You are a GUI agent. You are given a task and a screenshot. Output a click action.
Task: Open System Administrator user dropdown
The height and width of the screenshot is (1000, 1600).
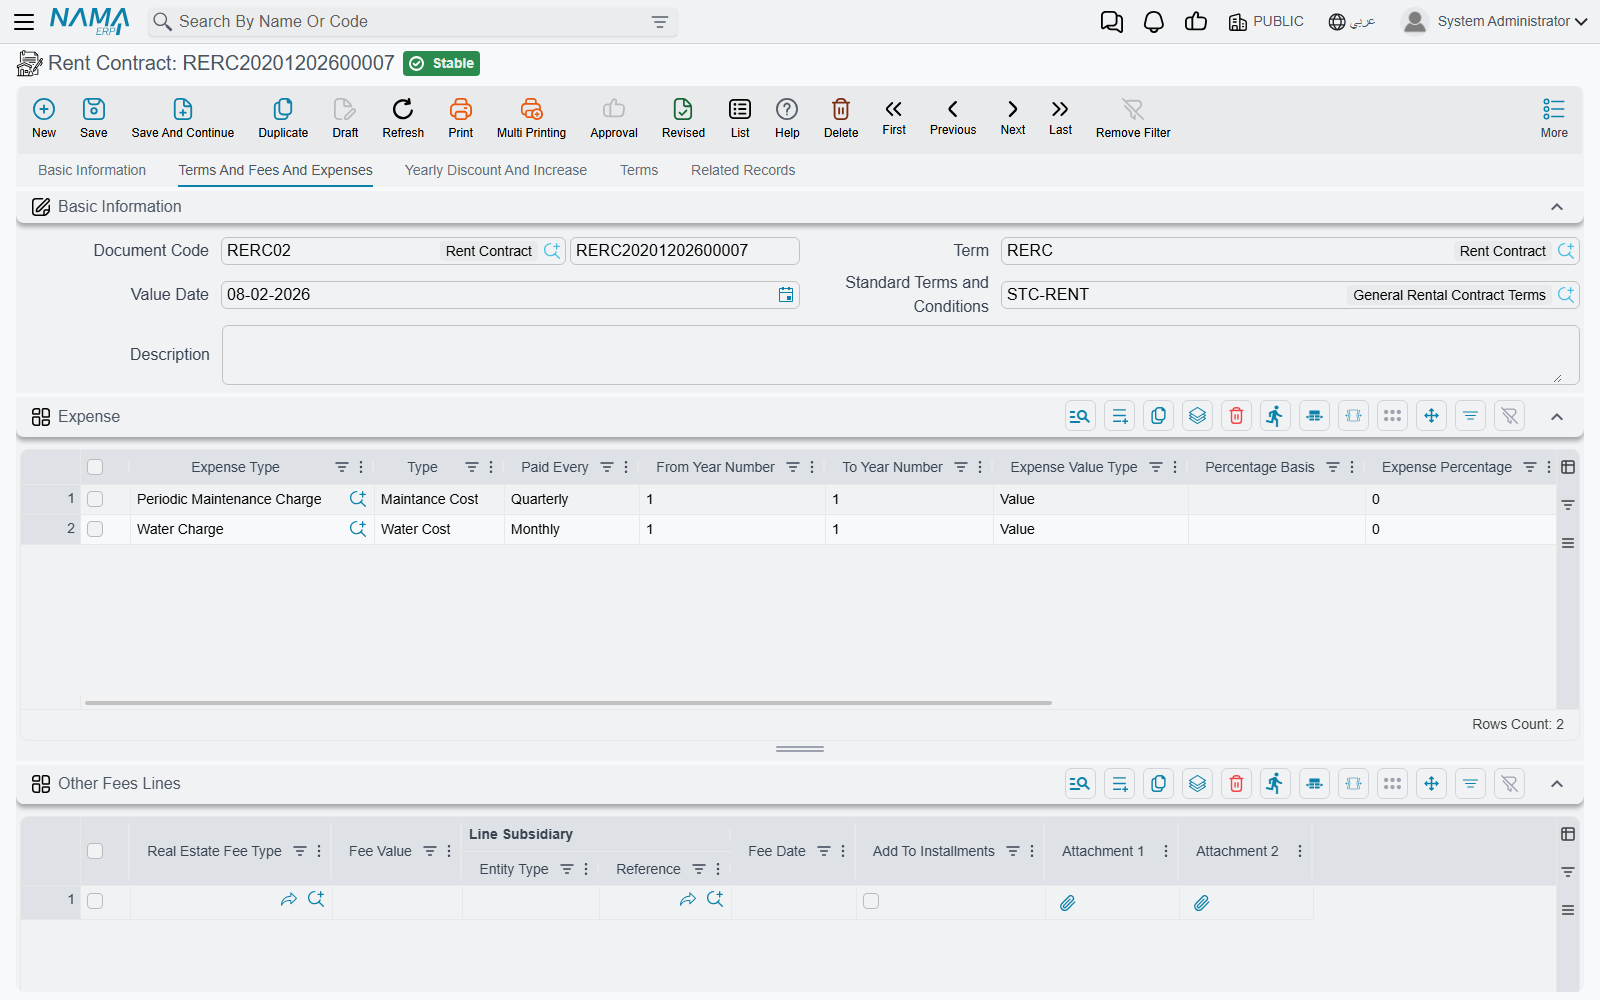pyautogui.click(x=1495, y=21)
